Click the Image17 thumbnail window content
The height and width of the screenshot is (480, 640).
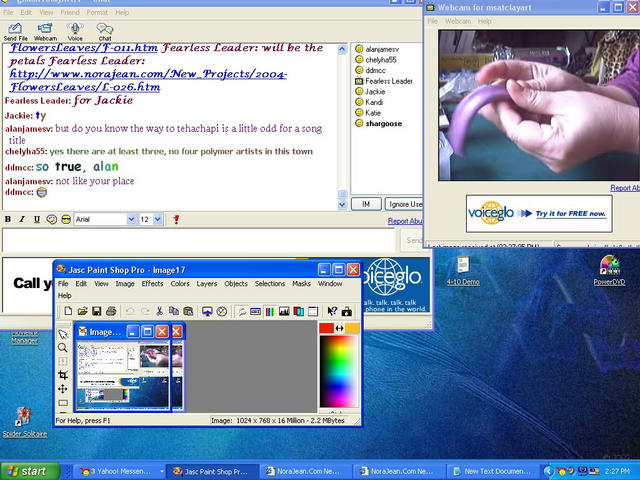[122, 376]
